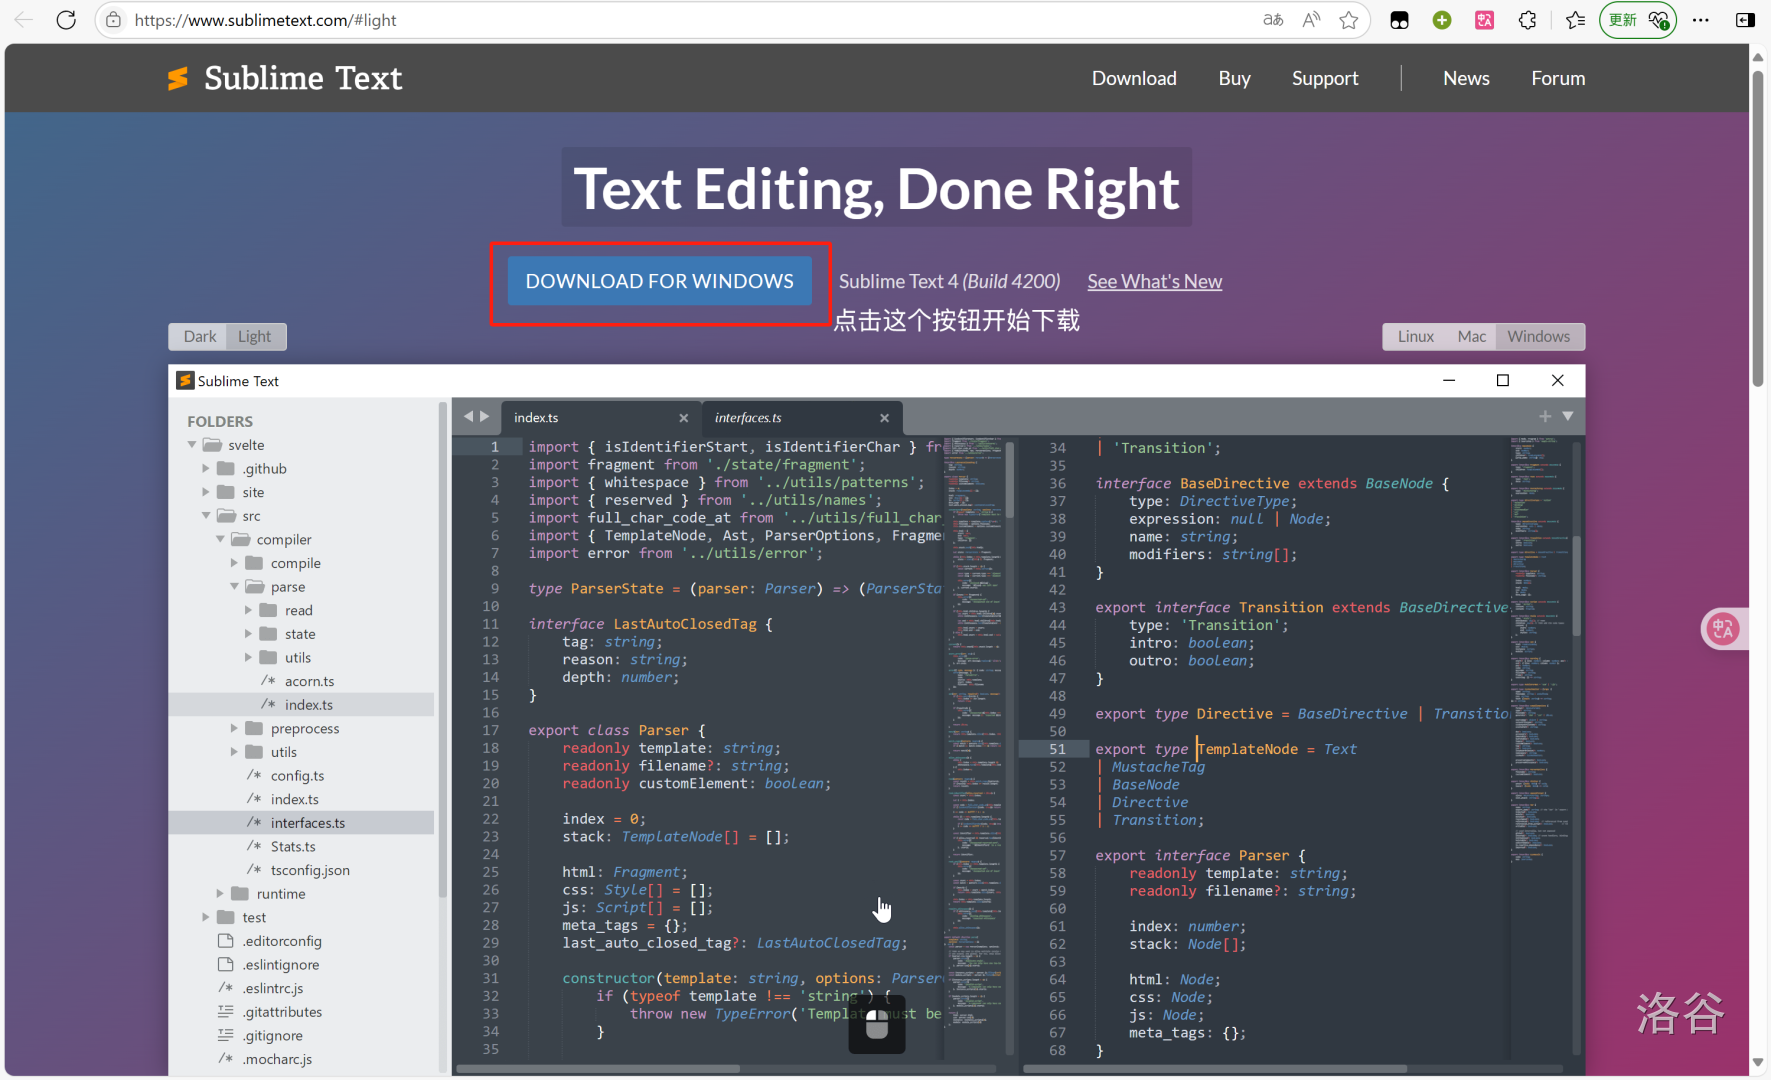The width and height of the screenshot is (1771, 1080).
Task: Reload the page with the refresh icon
Action: (66, 19)
